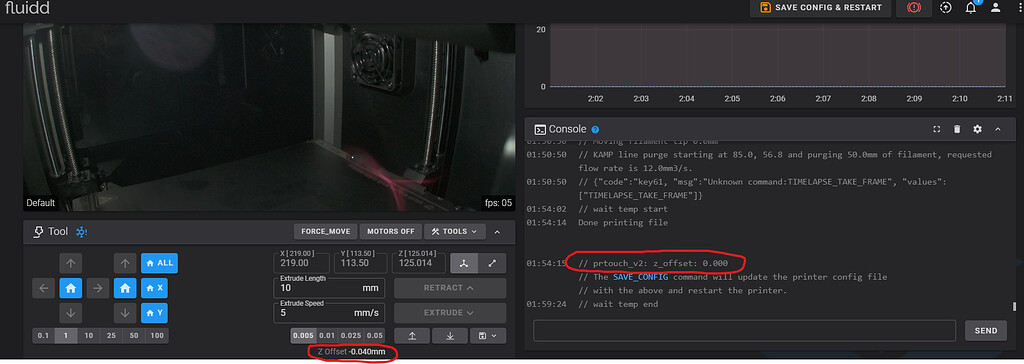Viewport: 1024px width, 364px height.
Task: Home the Y axis
Action: point(154,313)
